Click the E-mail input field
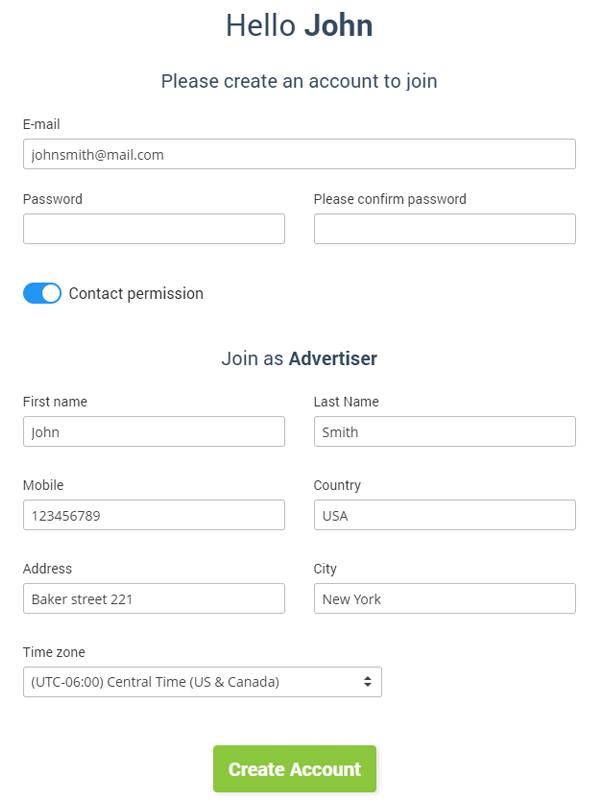The width and height of the screenshot is (600, 800). [299, 154]
